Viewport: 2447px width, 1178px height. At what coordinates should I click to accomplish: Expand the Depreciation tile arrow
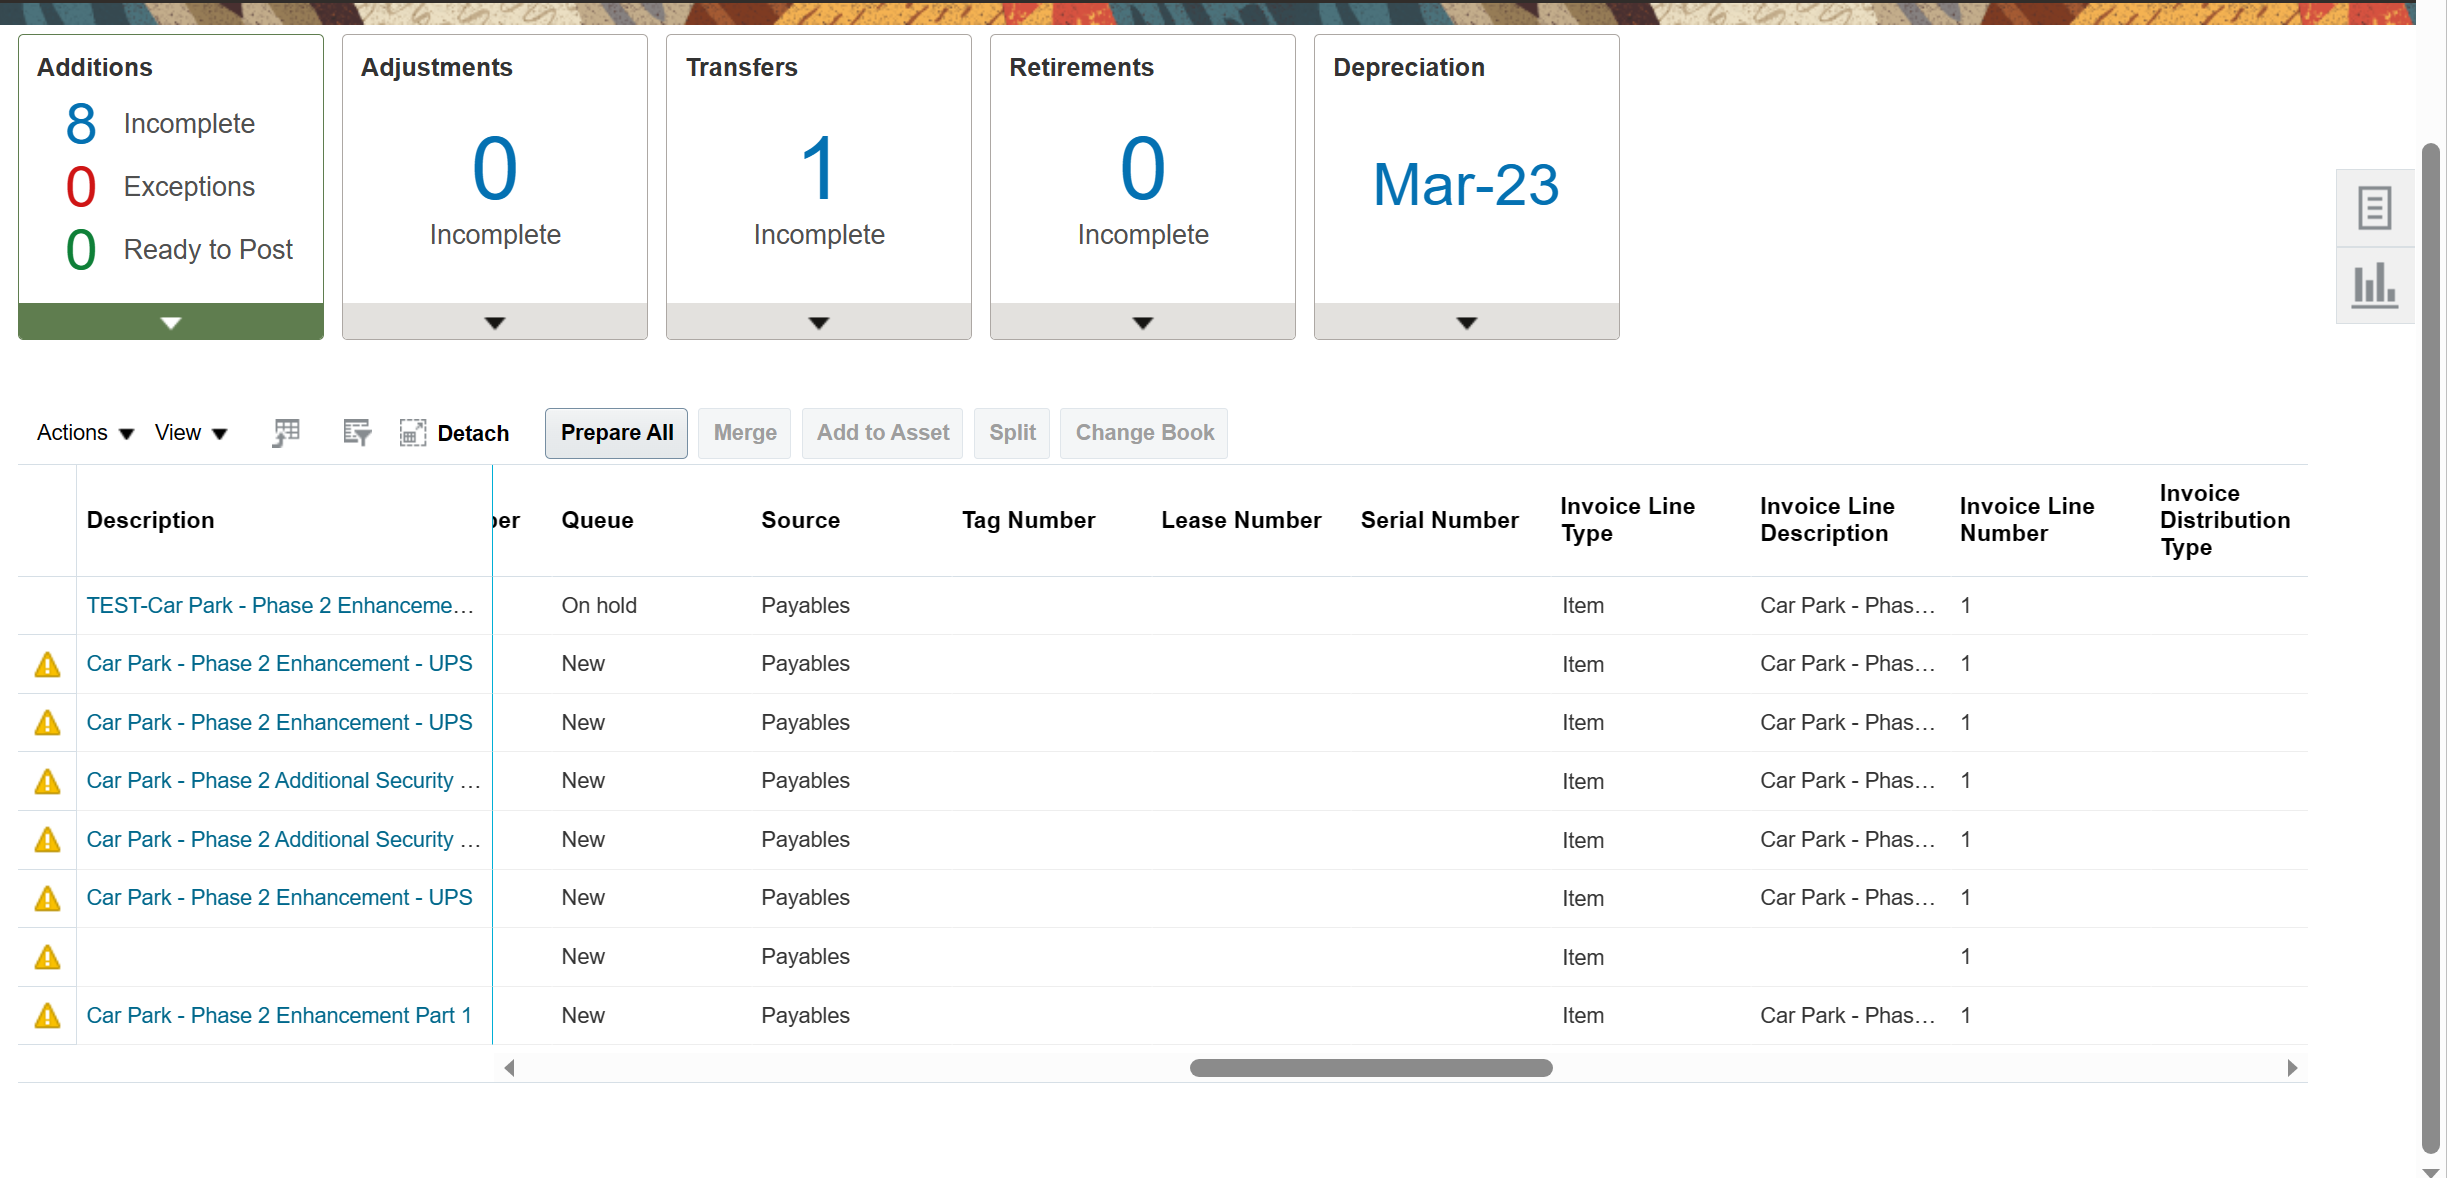pyautogui.click(x=1465, y=321)
